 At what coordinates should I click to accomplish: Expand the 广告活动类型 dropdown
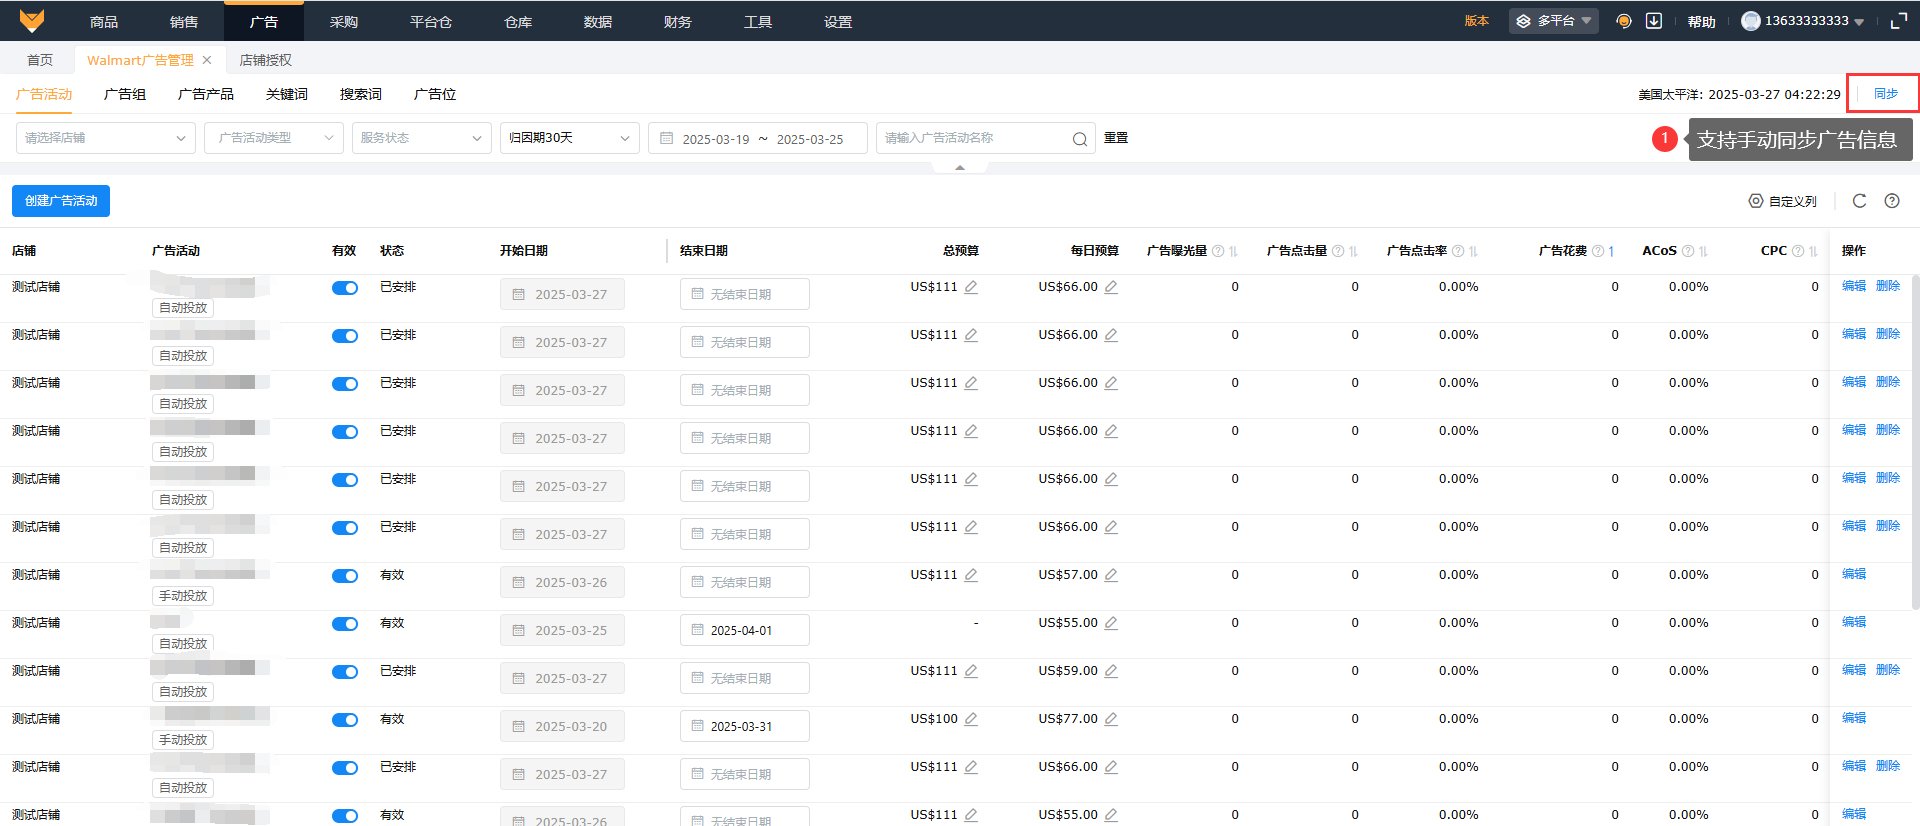pyautogui.click(x=273, y=138)
